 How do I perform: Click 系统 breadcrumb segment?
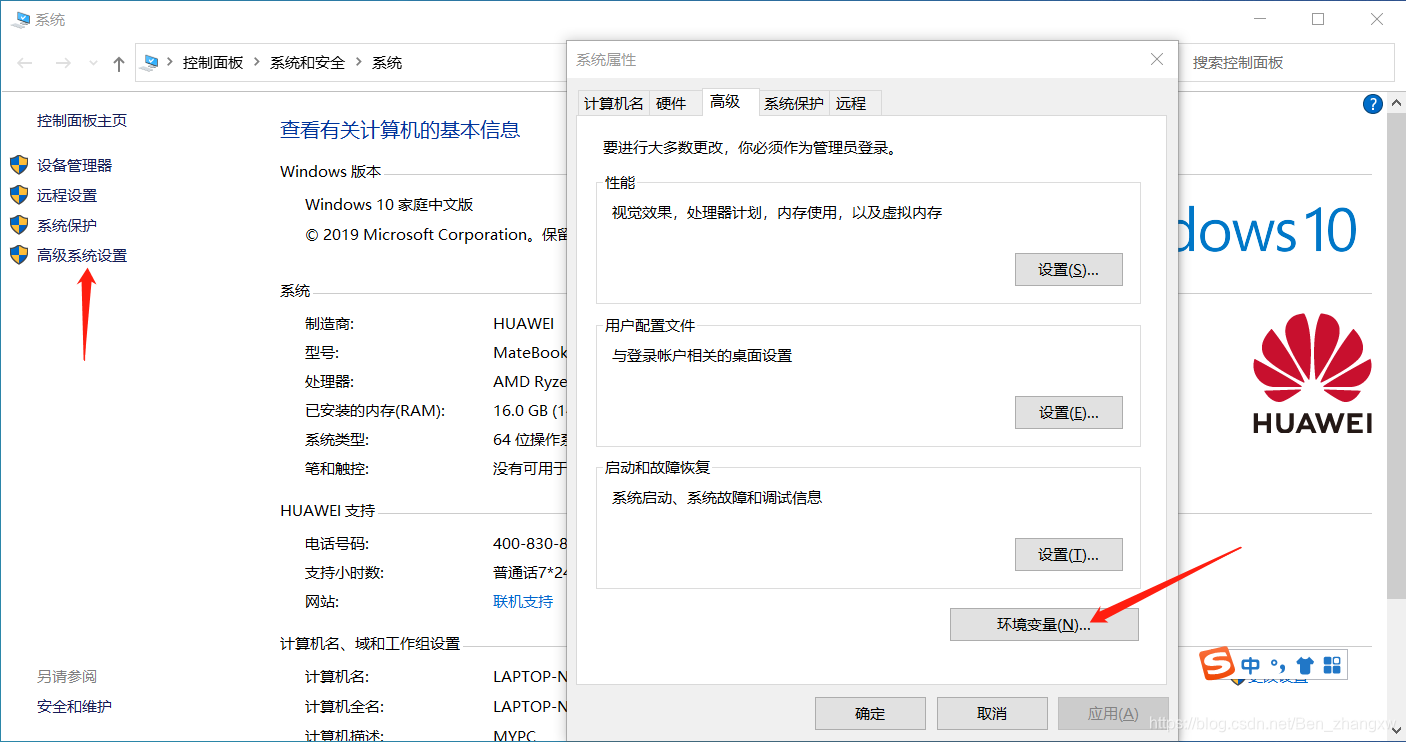[387, 63]
